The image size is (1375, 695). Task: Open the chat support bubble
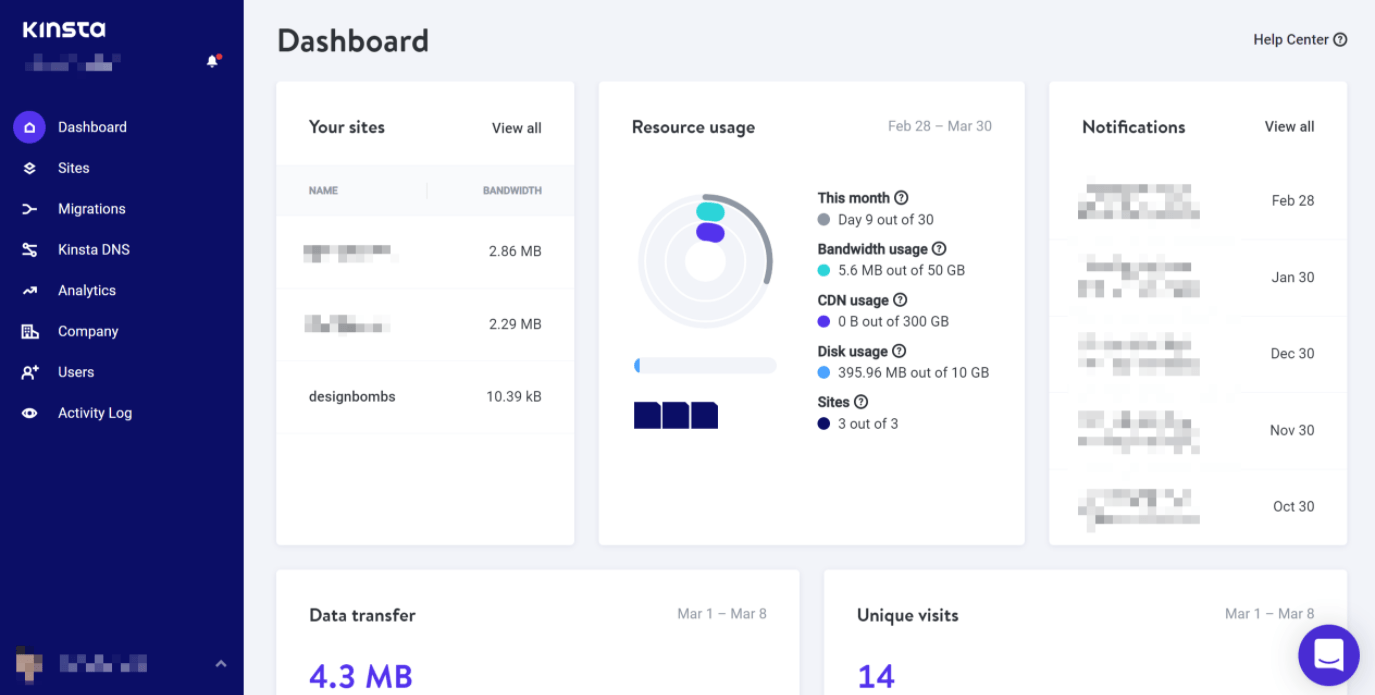pos(1328,655)
